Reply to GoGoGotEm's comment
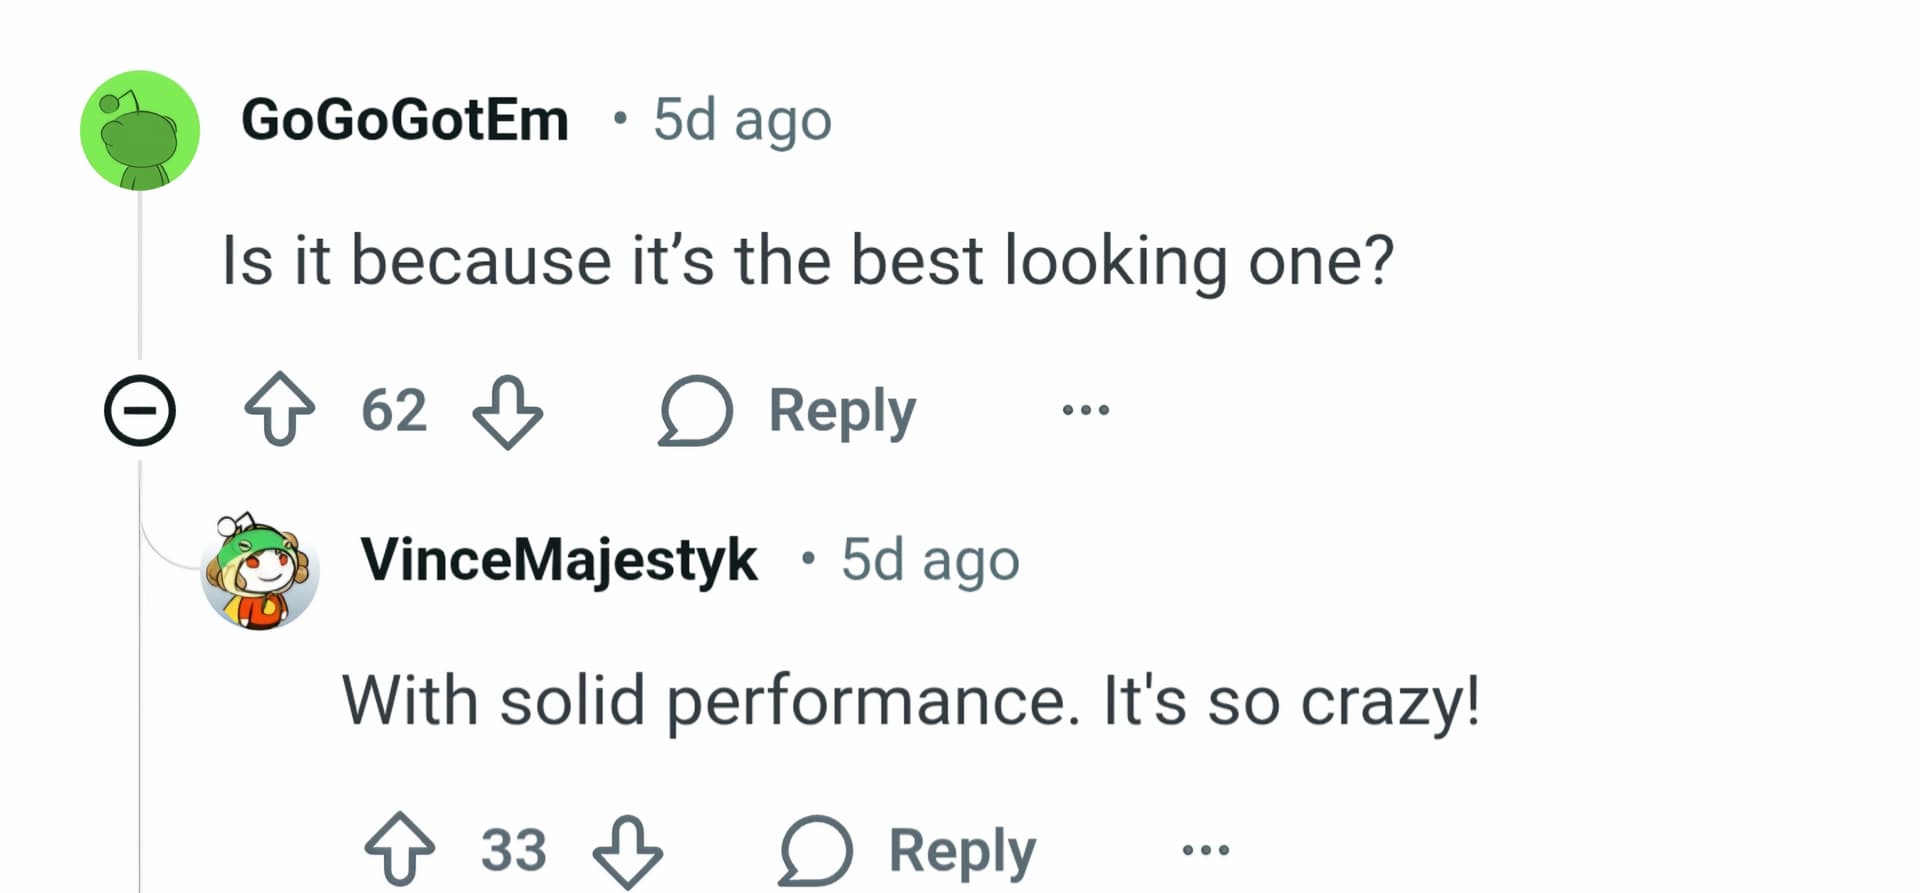Viewport: 1920px width, 893px height. tap(788, 410)
